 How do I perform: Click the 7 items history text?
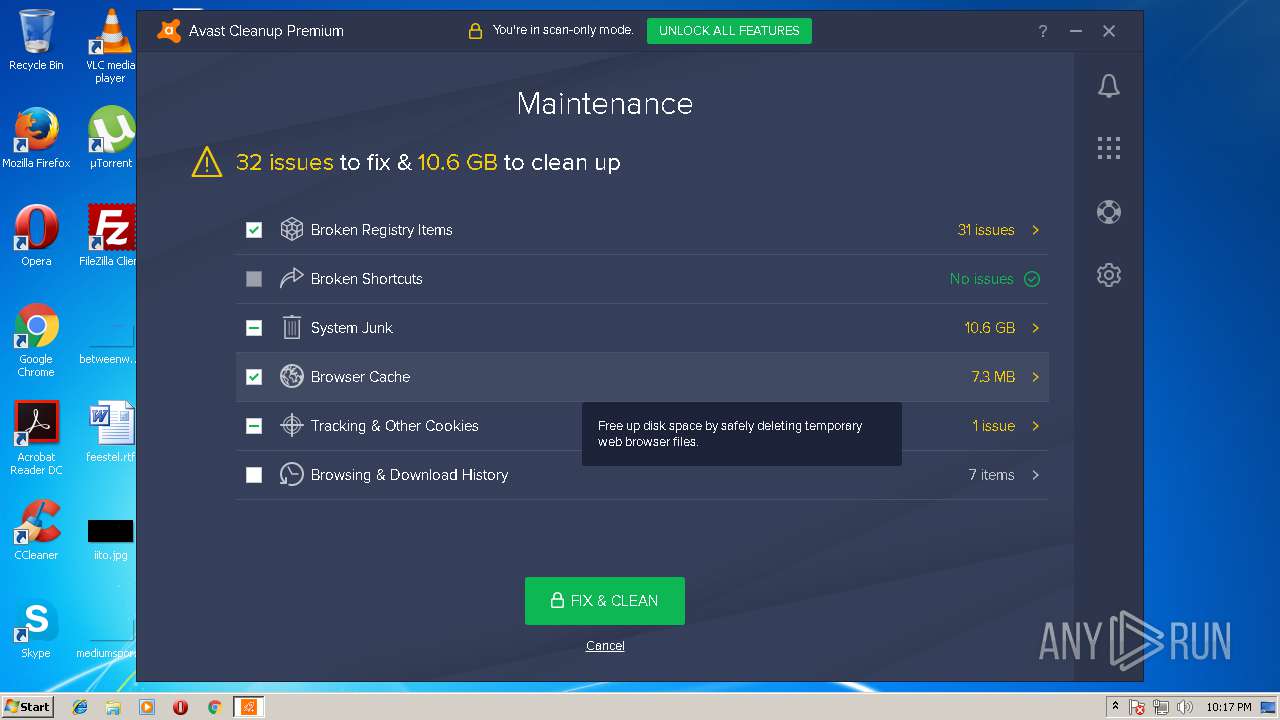click(991, 475)
